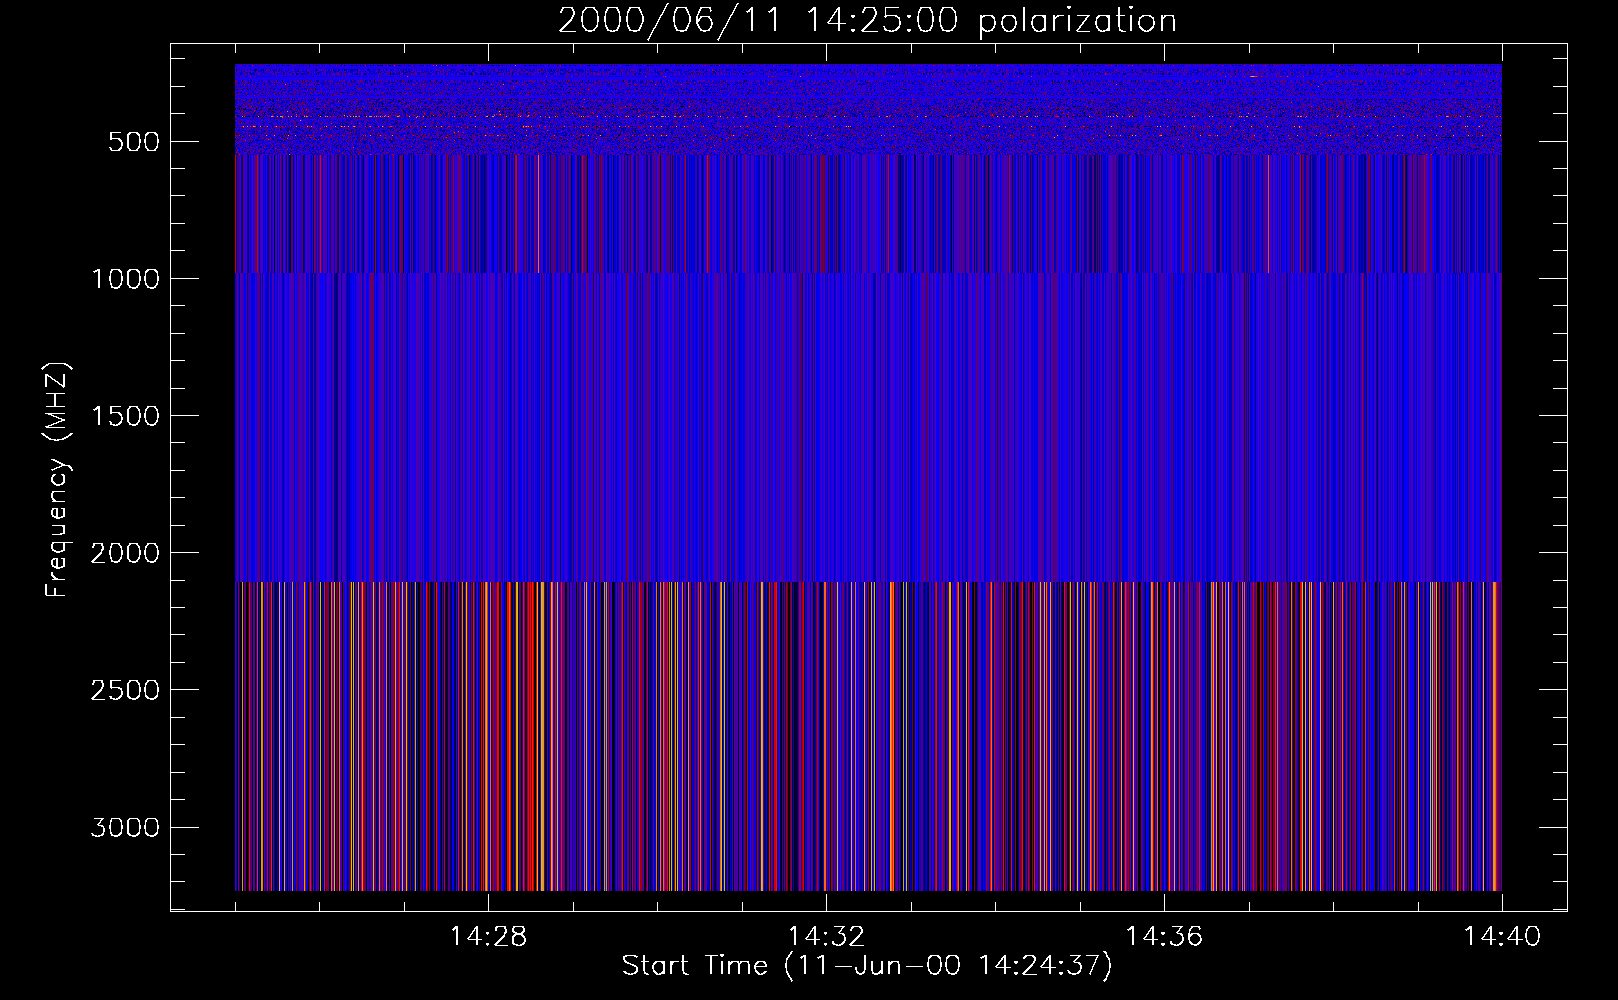The height and width of the screenshot is (1000, 1618).
Task: Select the 1000 frequency axis label
Action: pos(125,279)
